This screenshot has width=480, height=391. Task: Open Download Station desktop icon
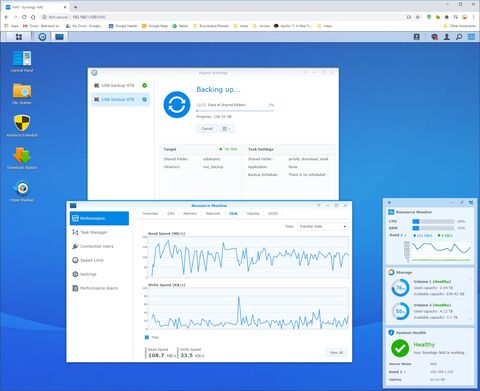coord(22,158)
